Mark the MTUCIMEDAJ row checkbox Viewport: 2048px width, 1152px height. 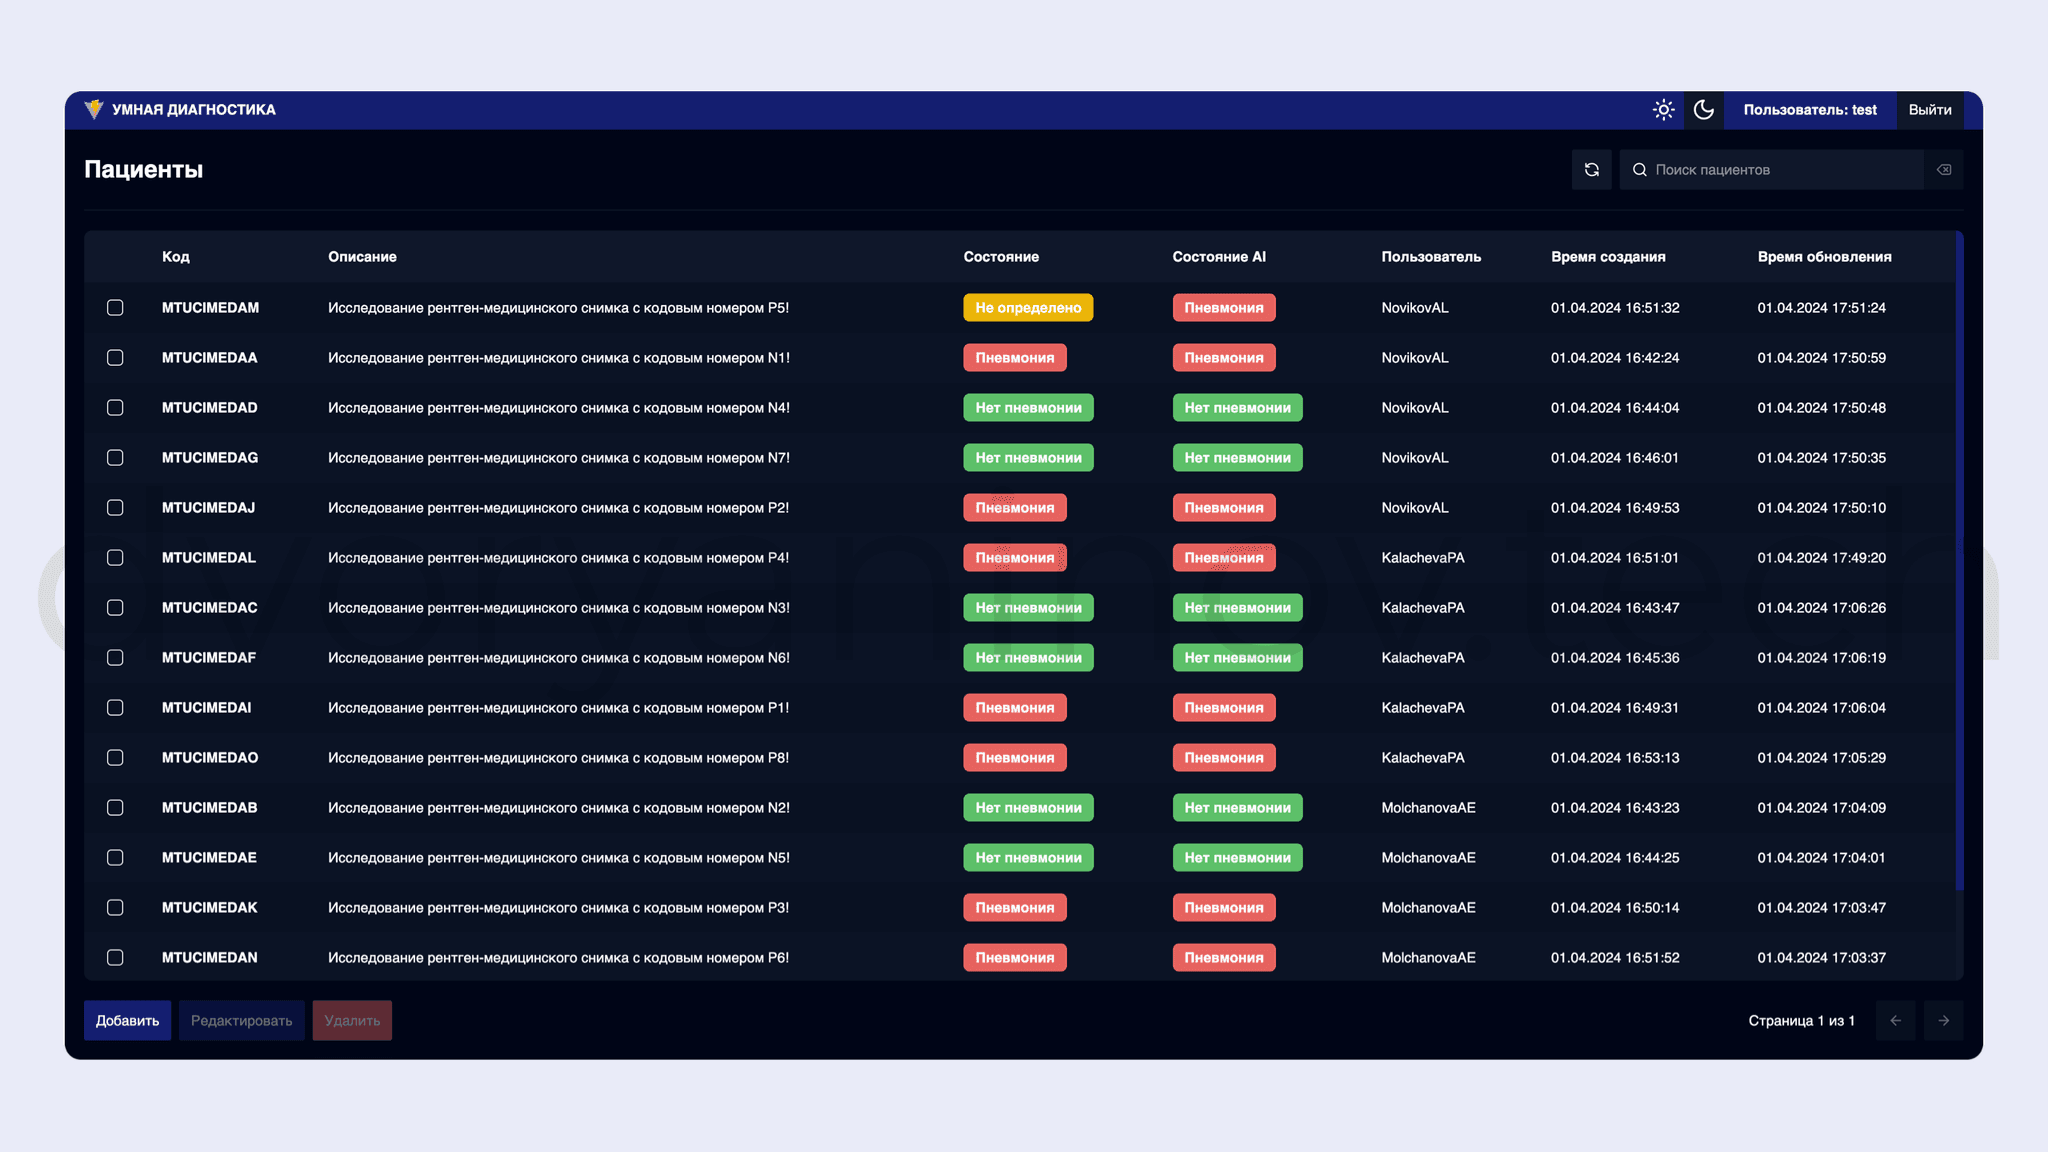click(115, 508)
